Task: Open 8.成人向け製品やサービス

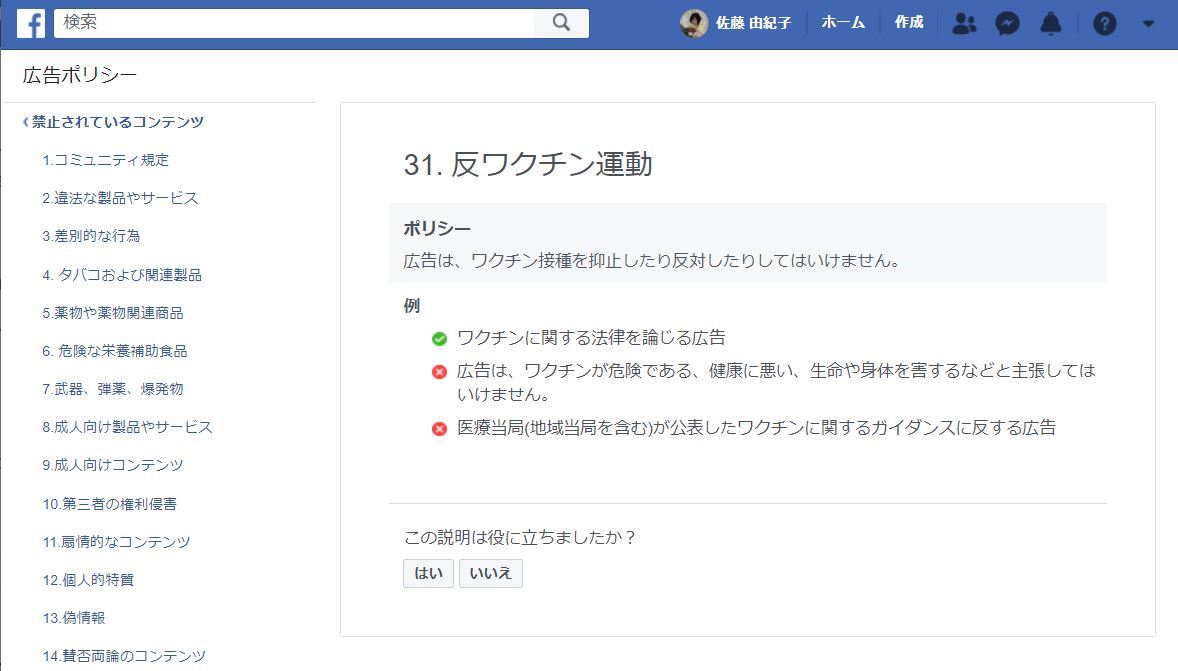Action: click(x=127, y=427)
